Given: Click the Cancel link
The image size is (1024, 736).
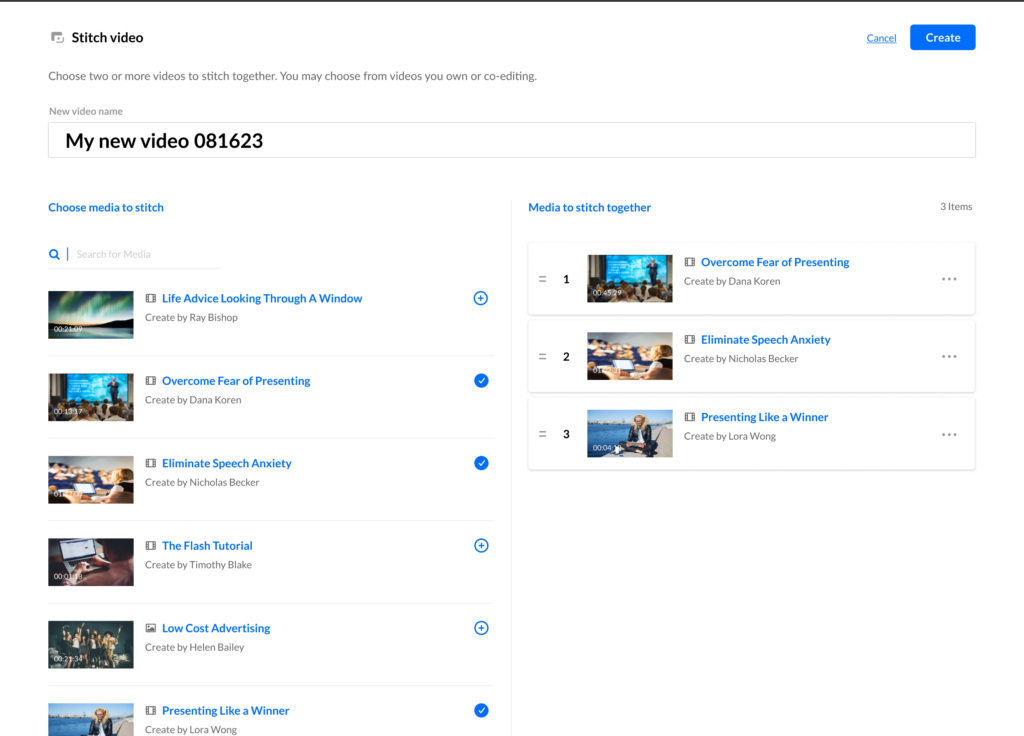Looking at the screenshot, I should 881,38.
